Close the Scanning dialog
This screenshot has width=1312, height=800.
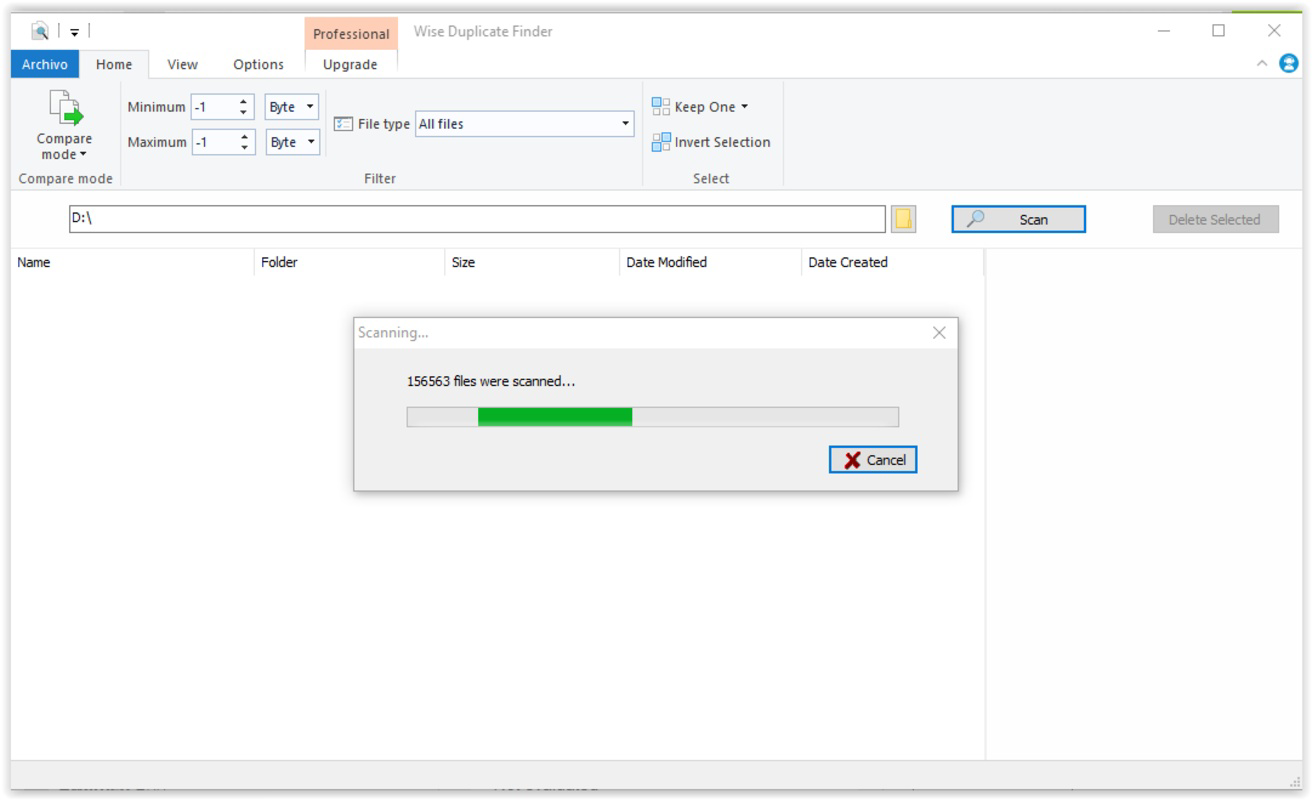tap(938, 333)
